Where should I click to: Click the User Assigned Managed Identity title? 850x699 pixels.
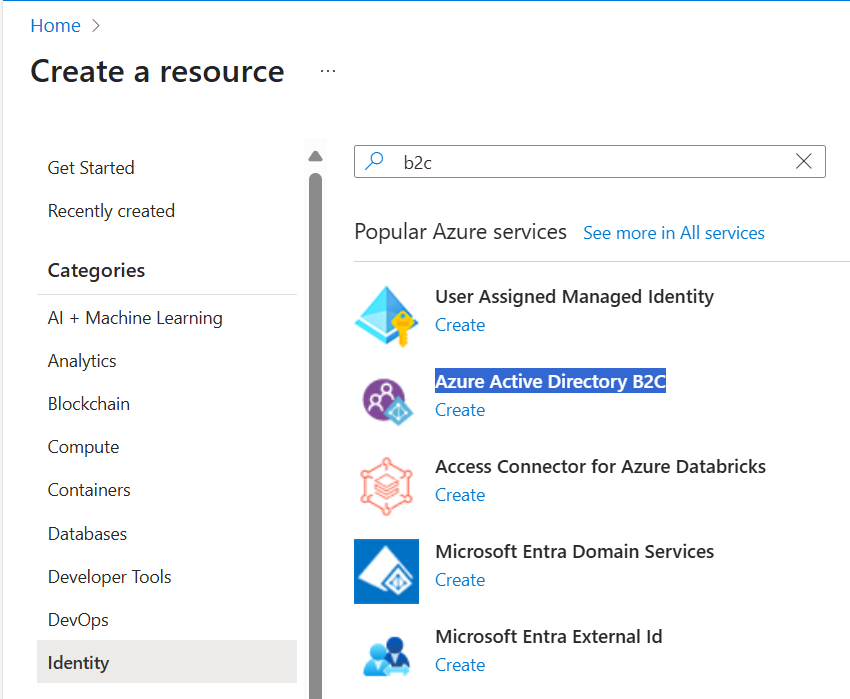coord(575,297)
